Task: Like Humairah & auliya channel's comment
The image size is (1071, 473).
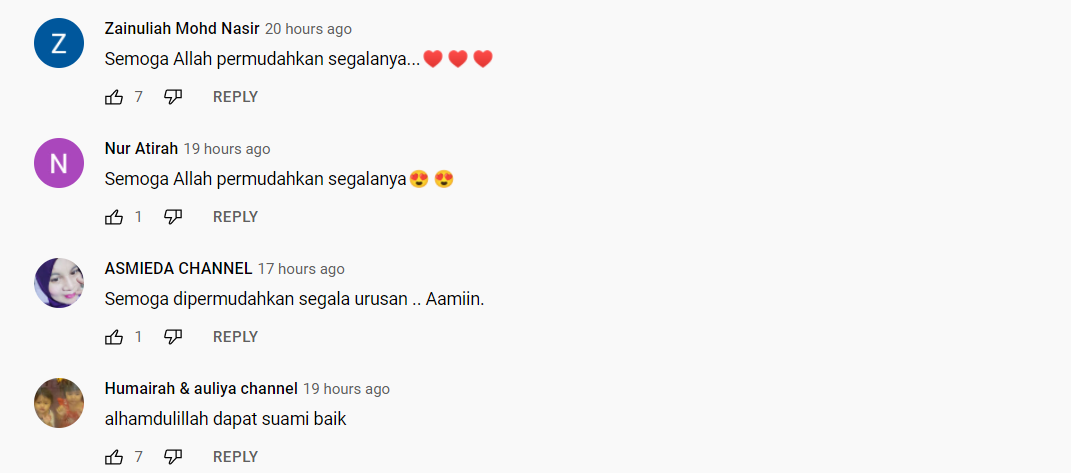Action: coord(114,457)
